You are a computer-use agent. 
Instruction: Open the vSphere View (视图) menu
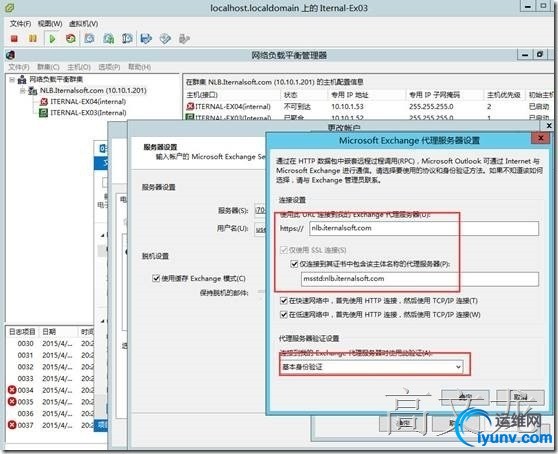50,24
